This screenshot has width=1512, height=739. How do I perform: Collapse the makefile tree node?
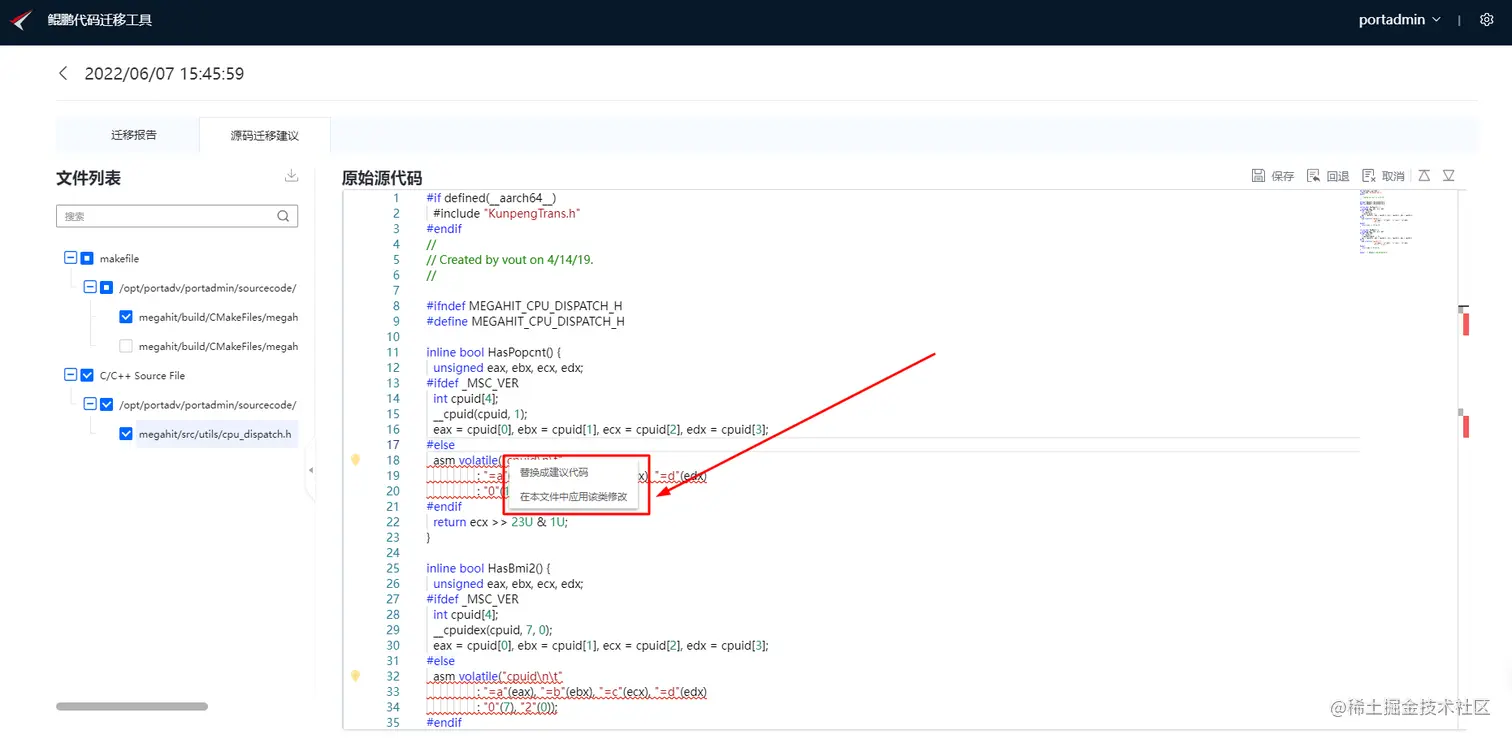(x=70, y=258)
